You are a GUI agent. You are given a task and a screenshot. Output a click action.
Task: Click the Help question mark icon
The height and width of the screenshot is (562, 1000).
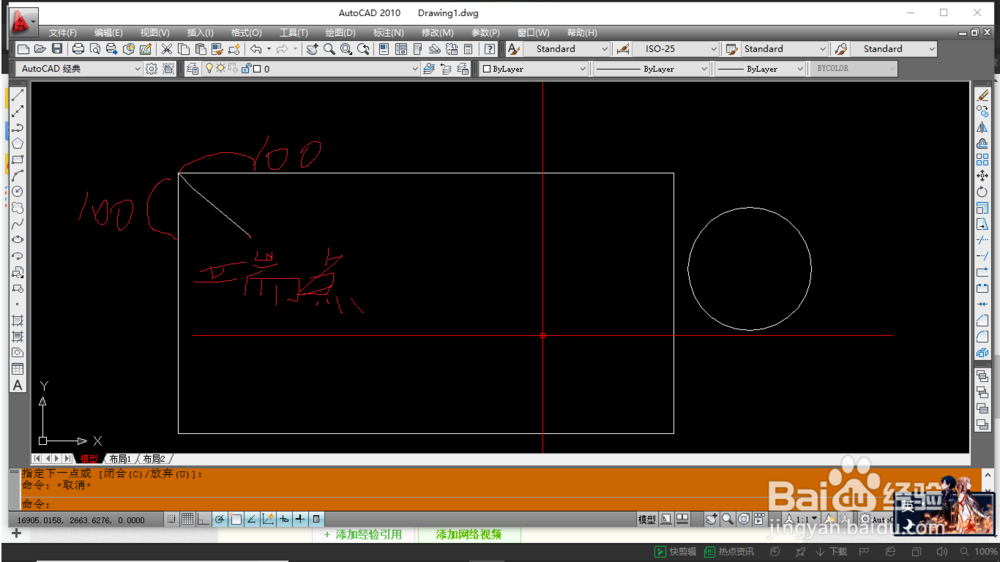(x=489, y=49)
